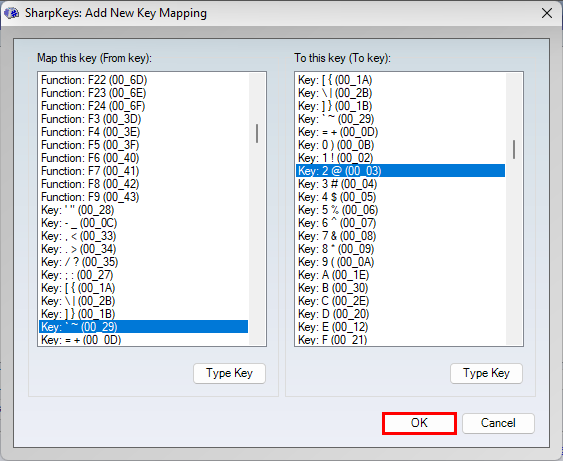Screen dimensions: 563x461
Task: Choose Key: 9 ( (00_0A) in To list
Action: tap(401, 262)
